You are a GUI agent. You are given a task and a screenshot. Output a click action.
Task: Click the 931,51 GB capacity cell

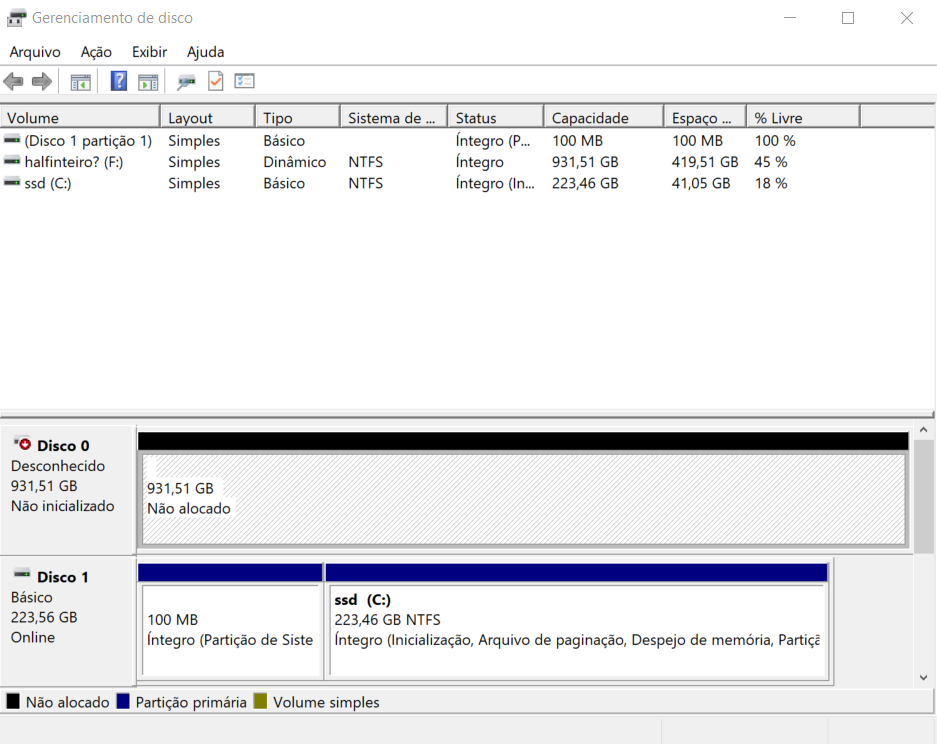point(585,162)
